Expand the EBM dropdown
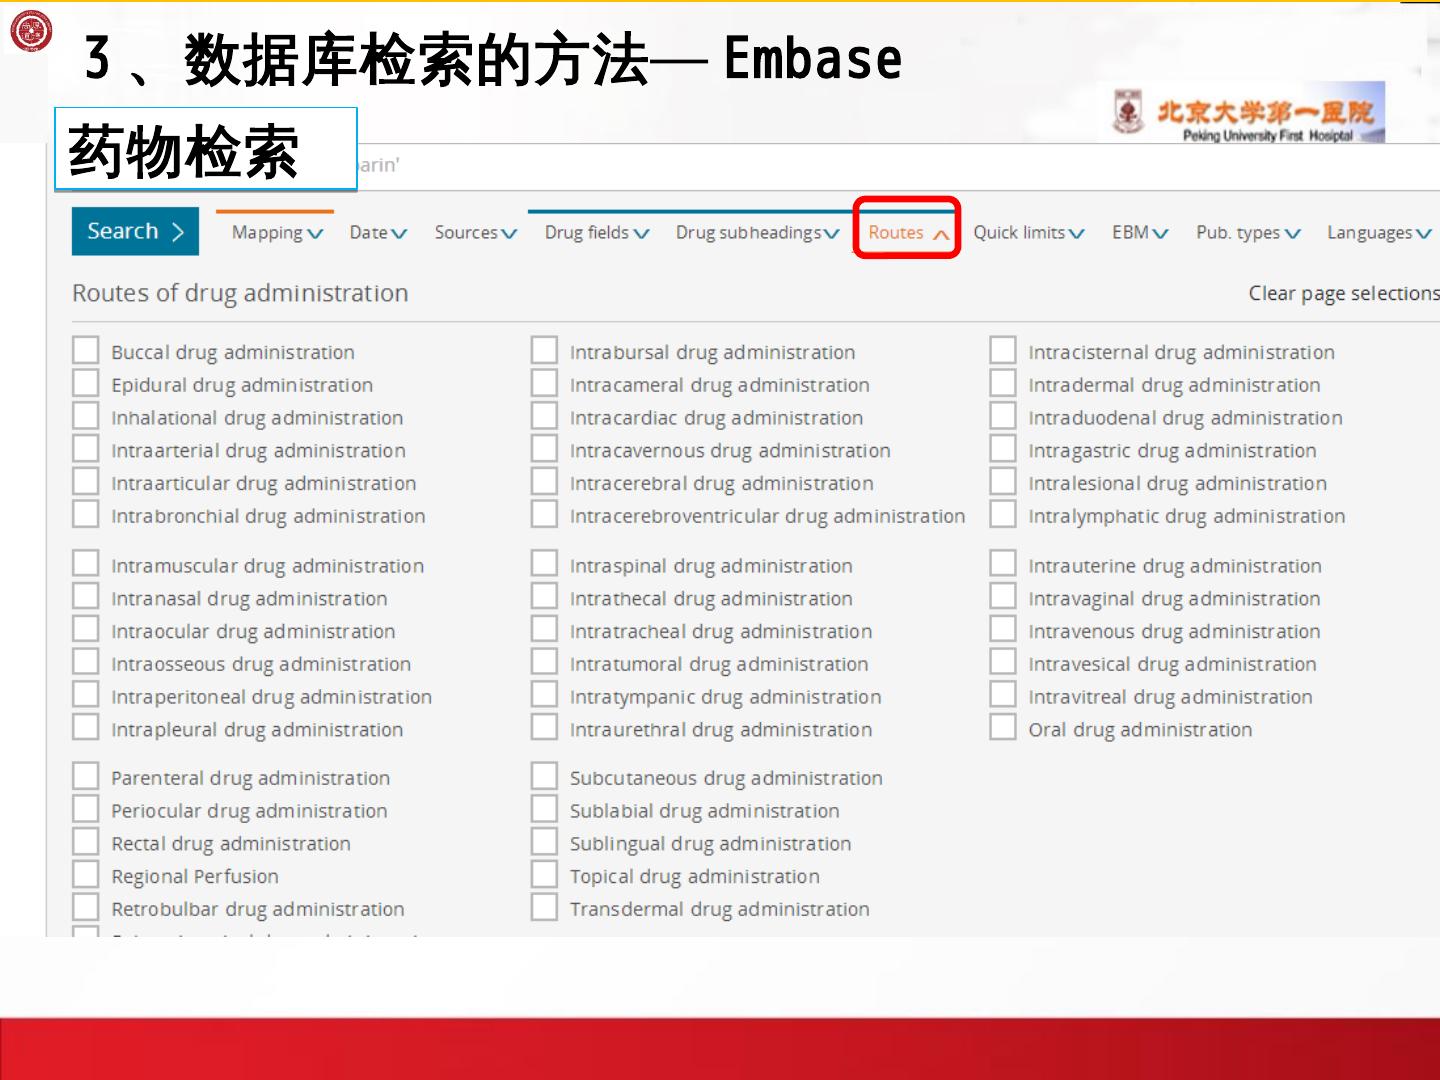The image size is (1440, 1080). coord(1140,232)
